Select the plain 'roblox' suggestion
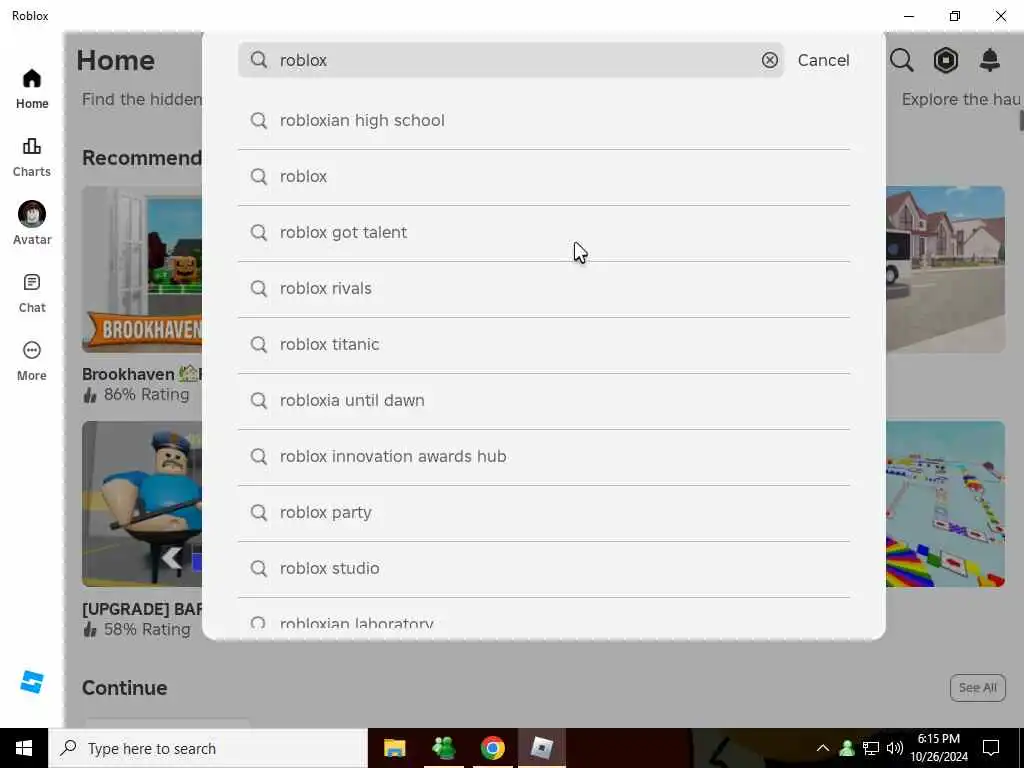Screen dimensions: 1024x768 (544, 177)
